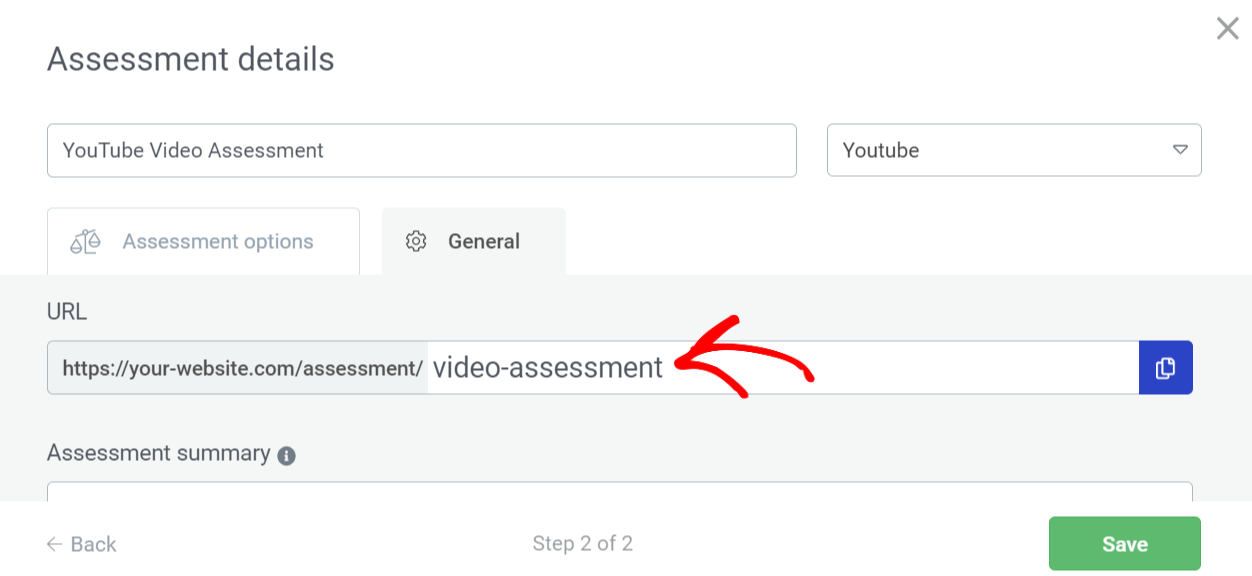The image size is (1252, 576).
Task: Click the your-website.com URL prefix
Action: 238,368
